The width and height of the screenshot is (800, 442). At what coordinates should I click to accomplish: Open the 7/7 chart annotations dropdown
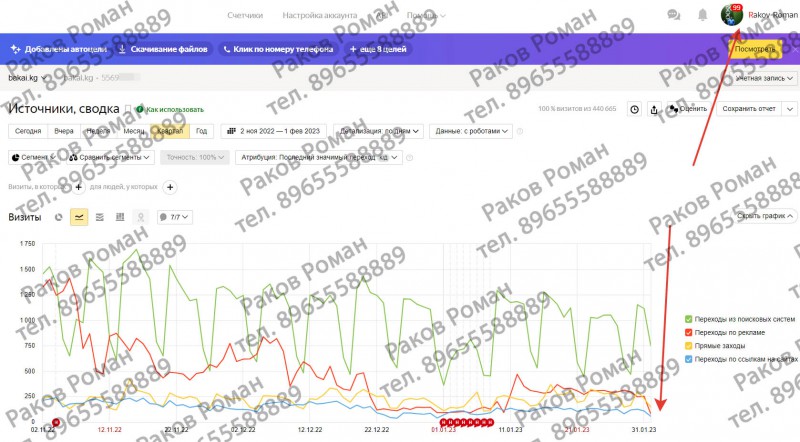click(x=174, y=217)
